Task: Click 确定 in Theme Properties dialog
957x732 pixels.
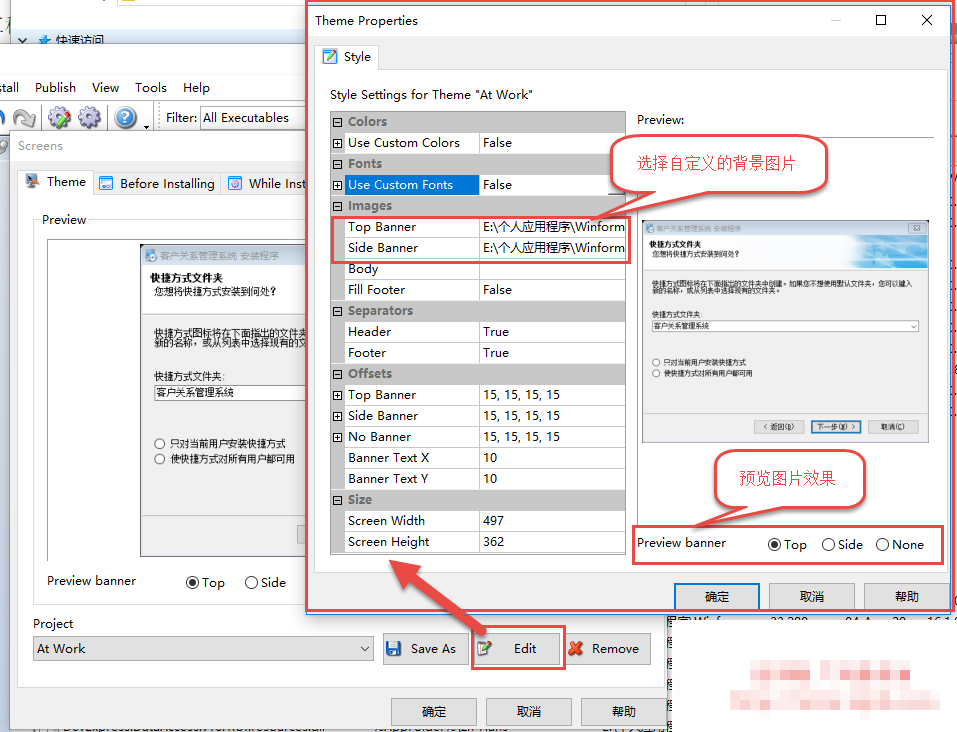Action: pyautogui.click(x=717, y=596)
